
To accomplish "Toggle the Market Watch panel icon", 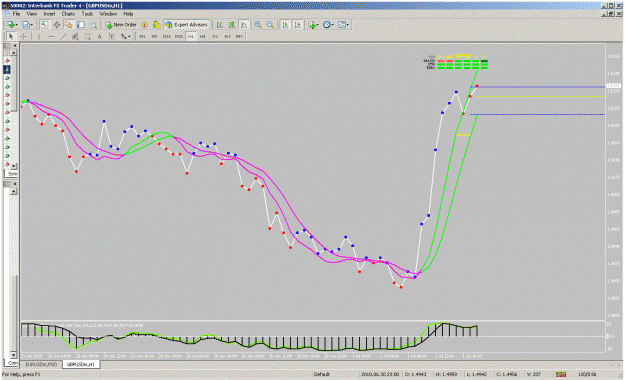I will coord(44,25).
